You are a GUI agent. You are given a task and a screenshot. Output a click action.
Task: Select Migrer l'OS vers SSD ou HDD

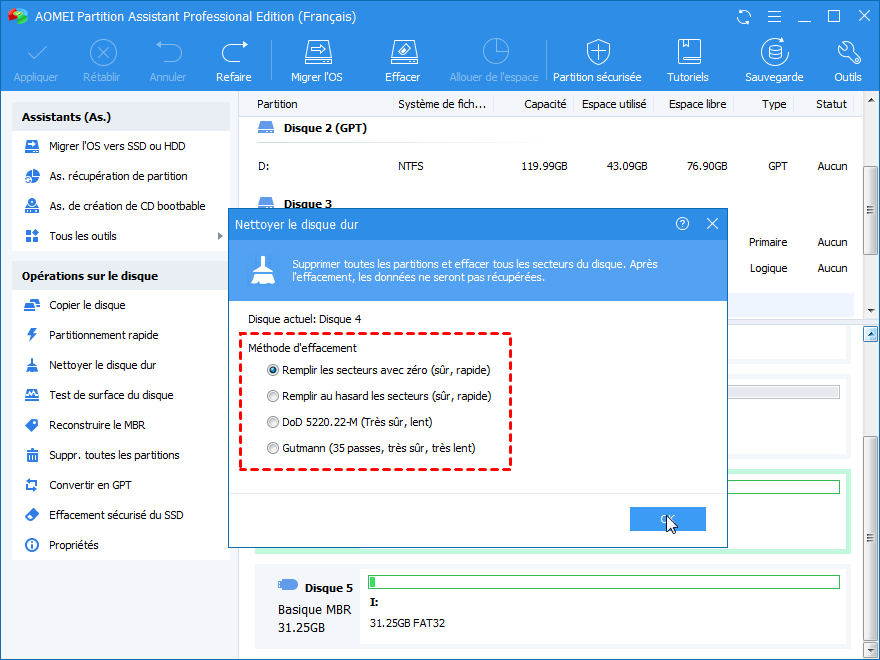coord(117,146)
